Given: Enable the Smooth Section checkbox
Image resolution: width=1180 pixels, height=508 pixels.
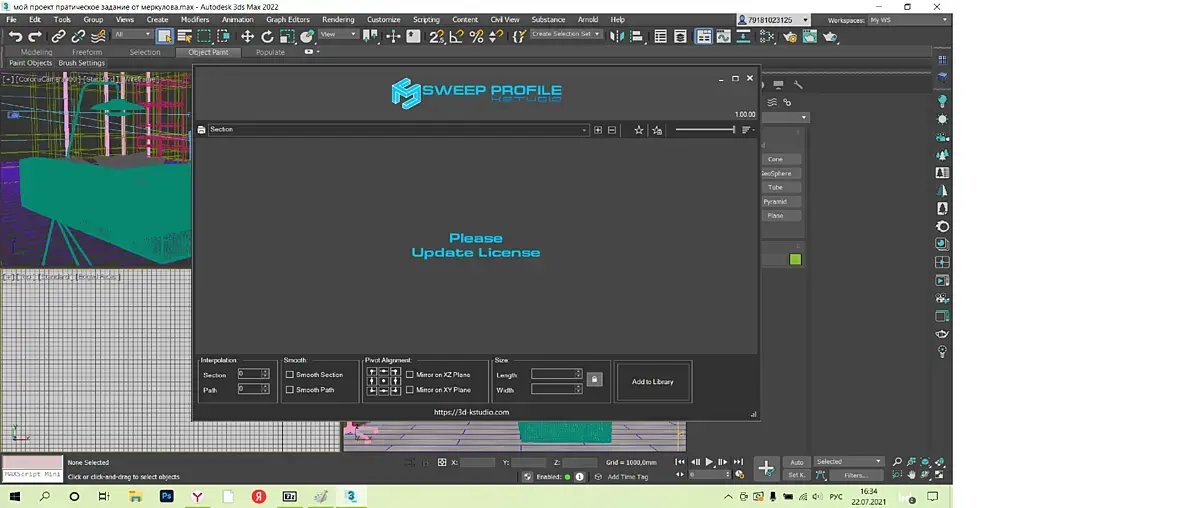Looking at the screenshot, I should click(290, 375).
